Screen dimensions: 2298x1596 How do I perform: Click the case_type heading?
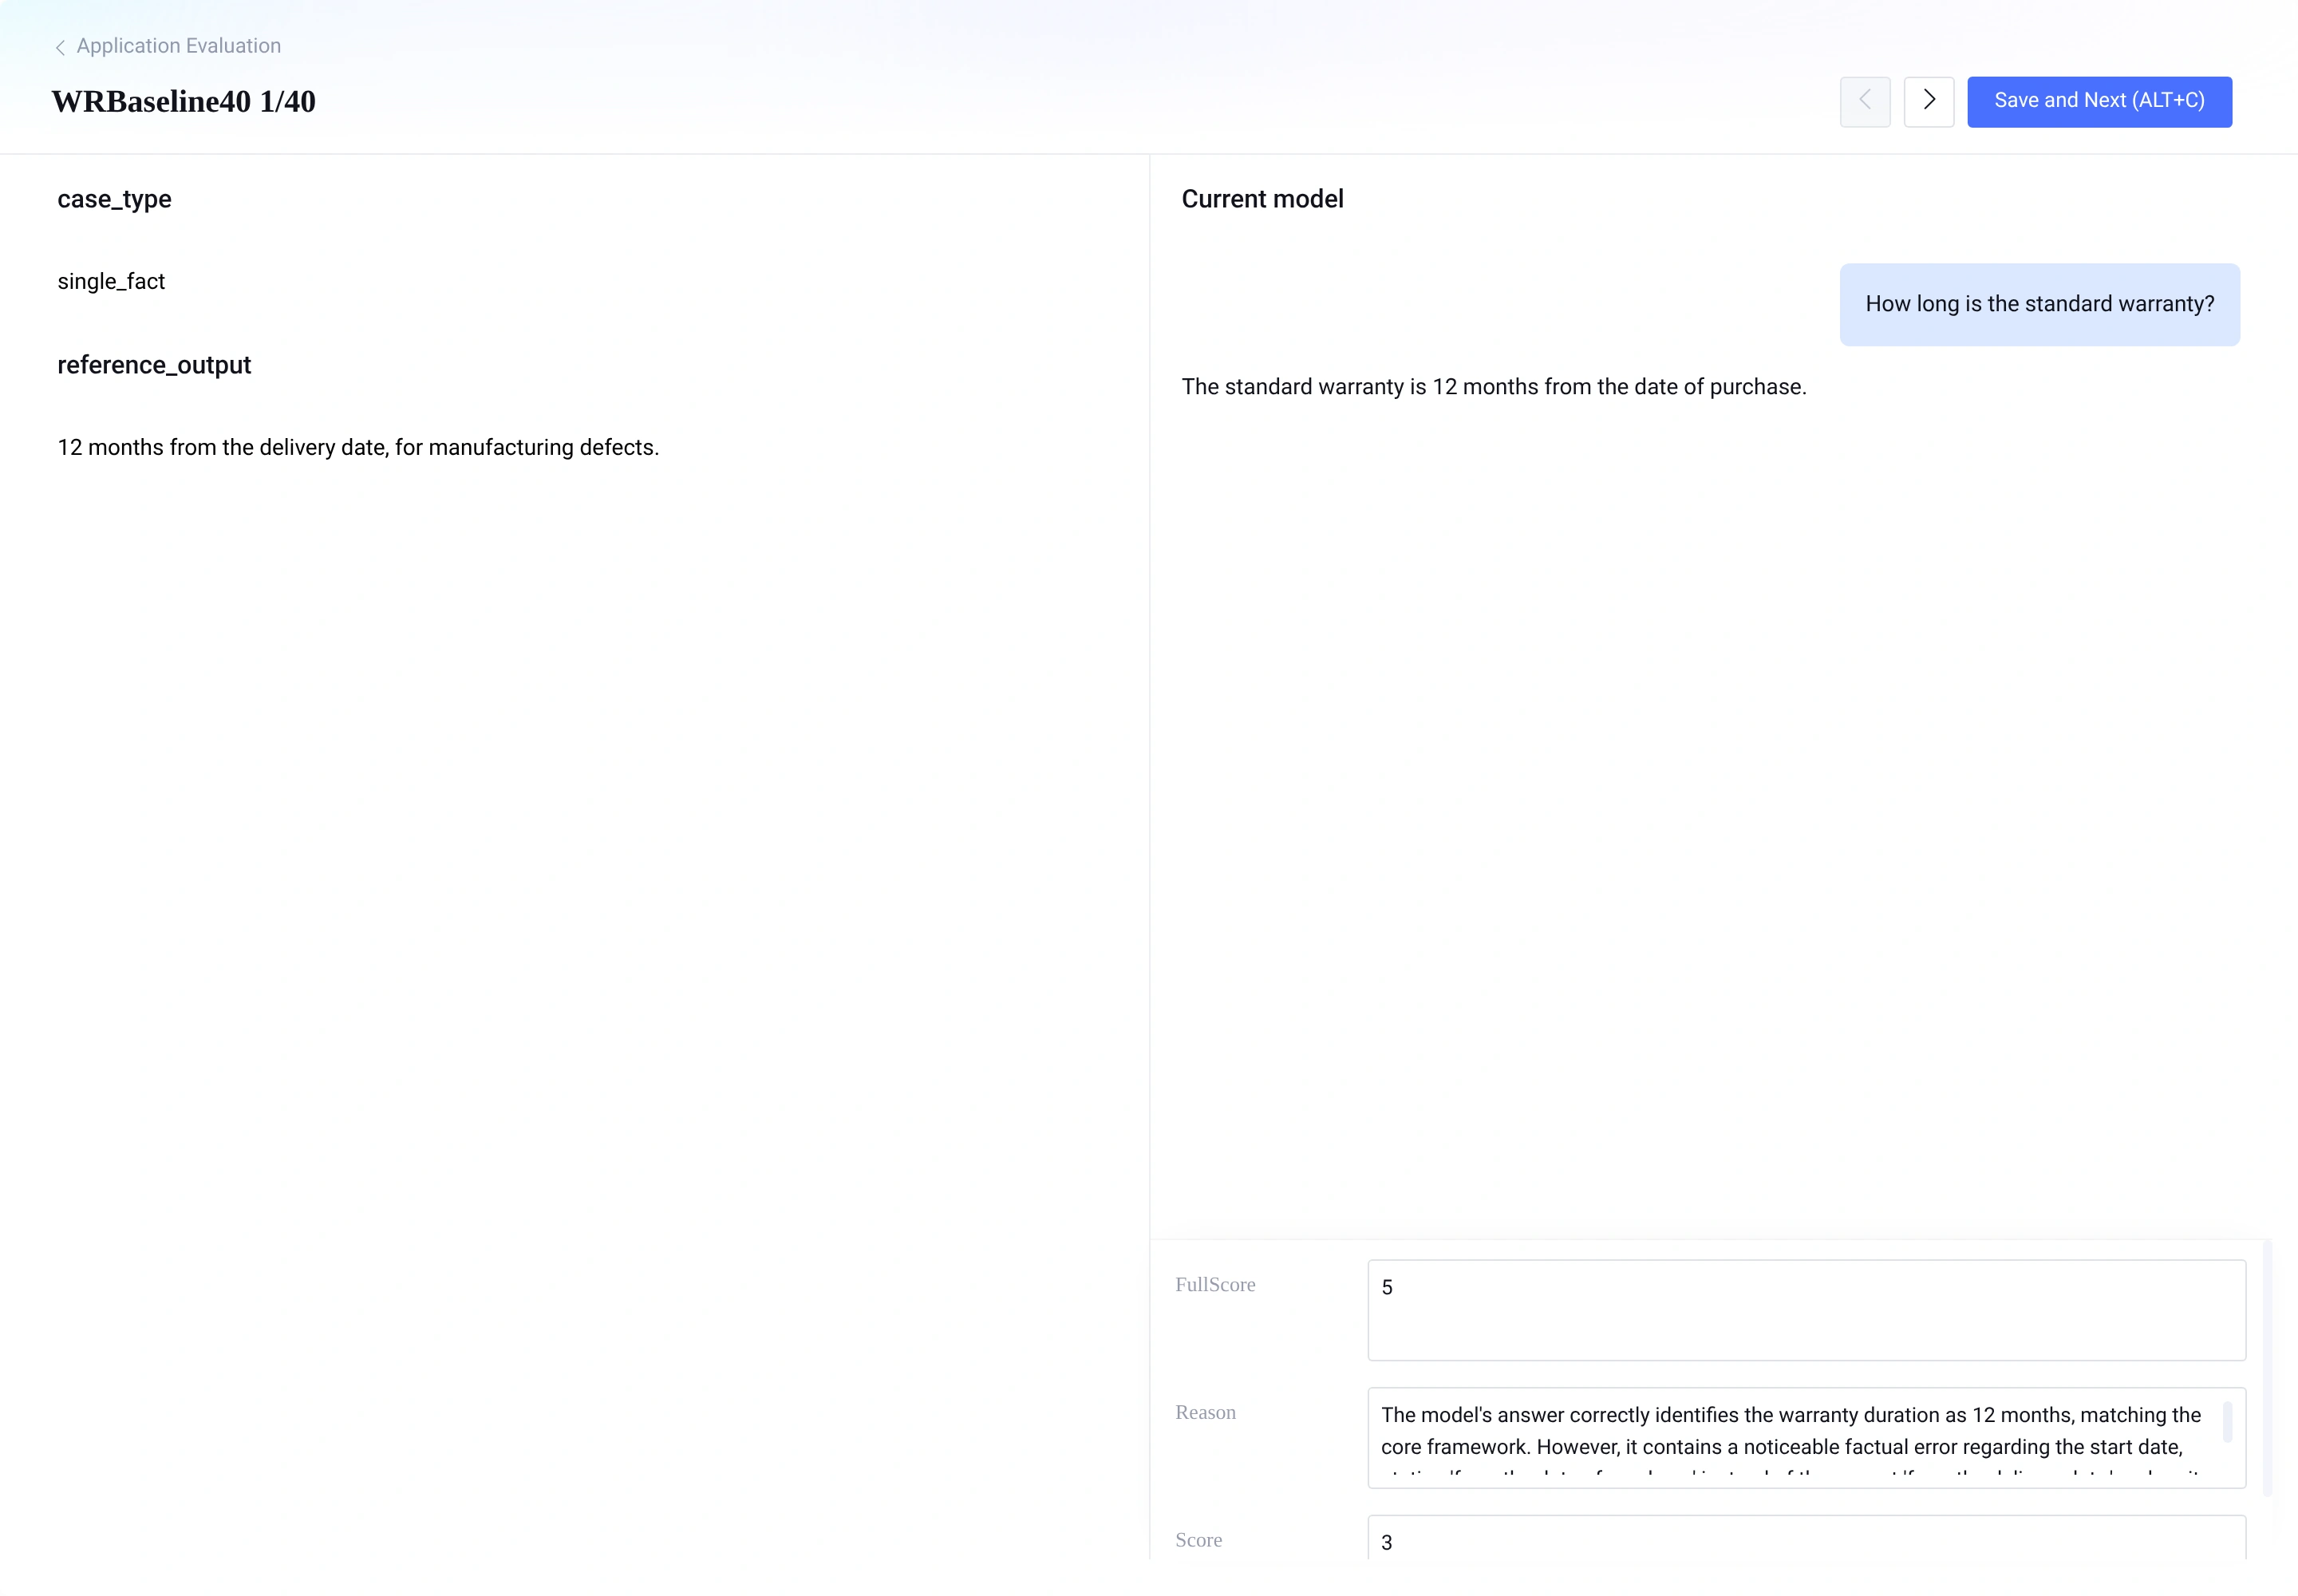(114, 199)
